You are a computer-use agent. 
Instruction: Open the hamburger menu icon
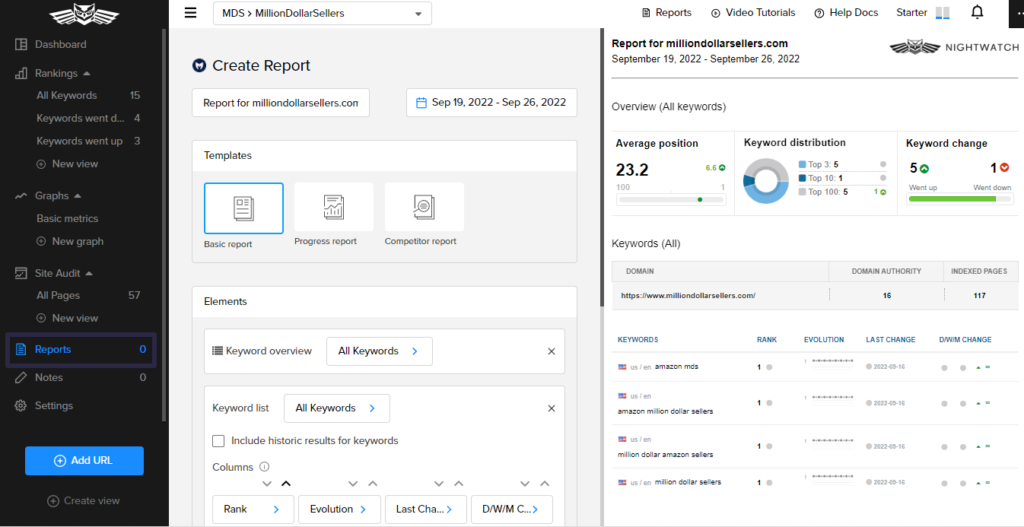click(190, 13)
